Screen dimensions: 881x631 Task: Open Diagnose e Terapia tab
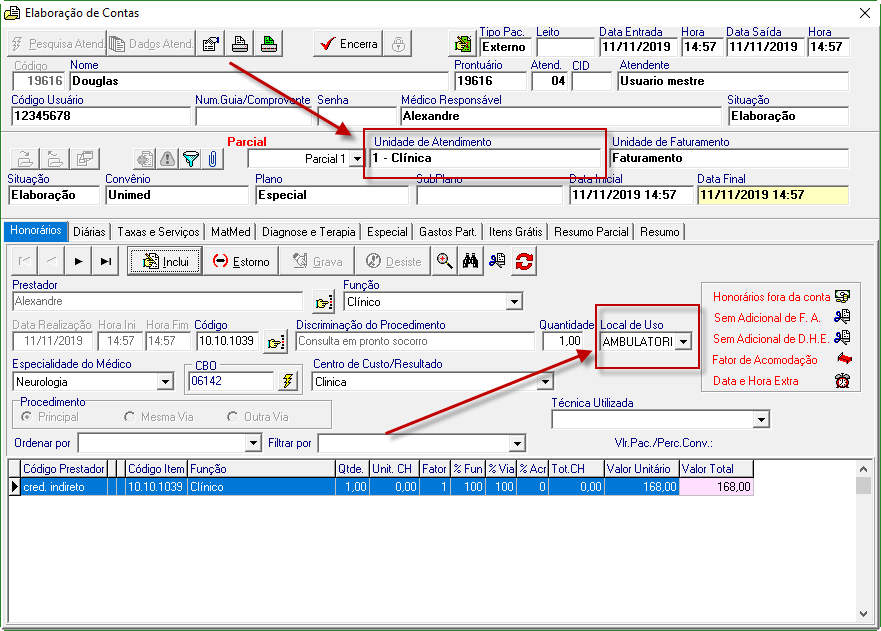[309, 231]
